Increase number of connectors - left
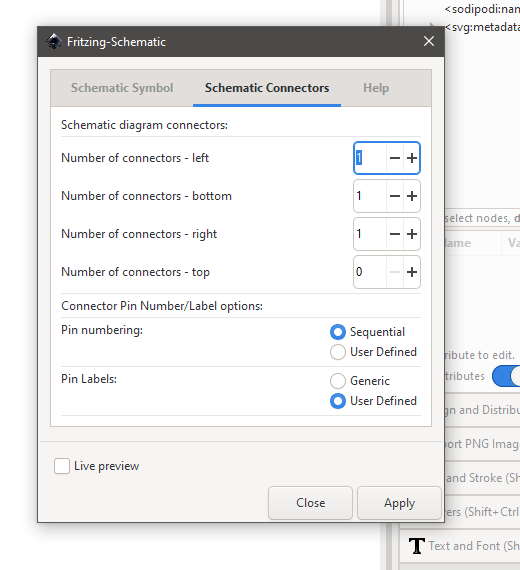The width and height of the screenshot is (520, 570). pyautogui.click(x=412, y=158)
